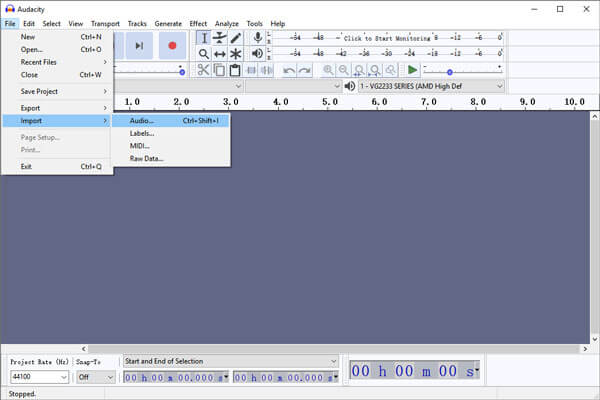Select the Multi-Tool asterisk icon
Viewport: 600px width, 400px height.
(236, 54)
